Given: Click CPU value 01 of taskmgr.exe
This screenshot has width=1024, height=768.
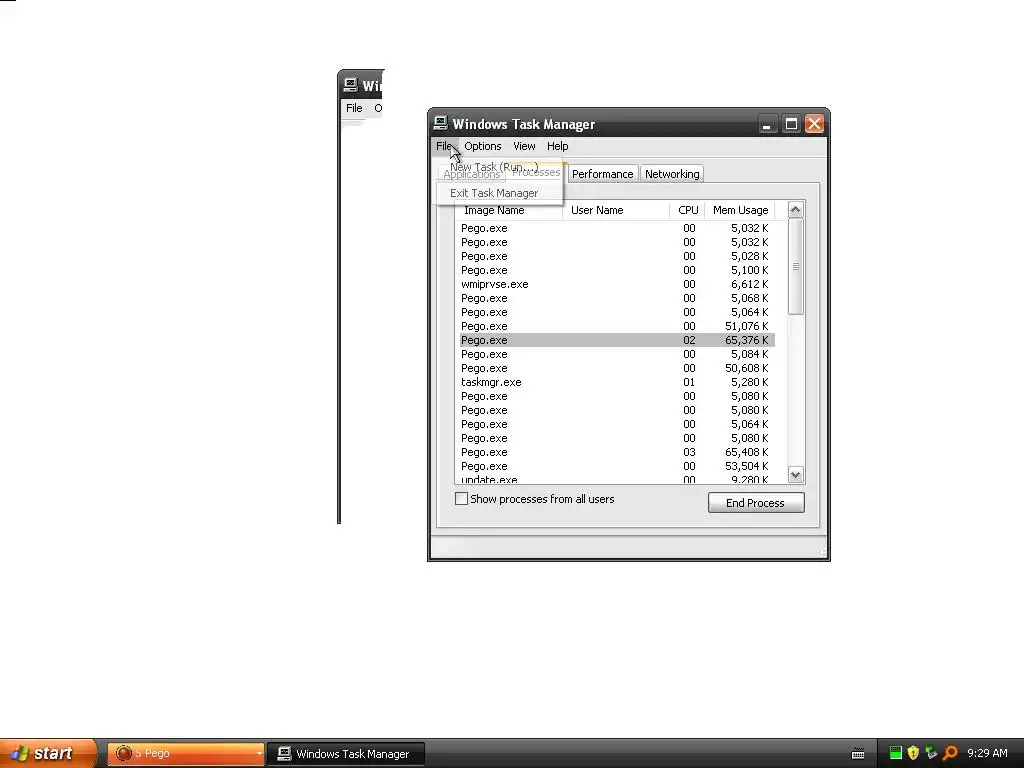Looking at the screenshot, I should click(689, 382).
